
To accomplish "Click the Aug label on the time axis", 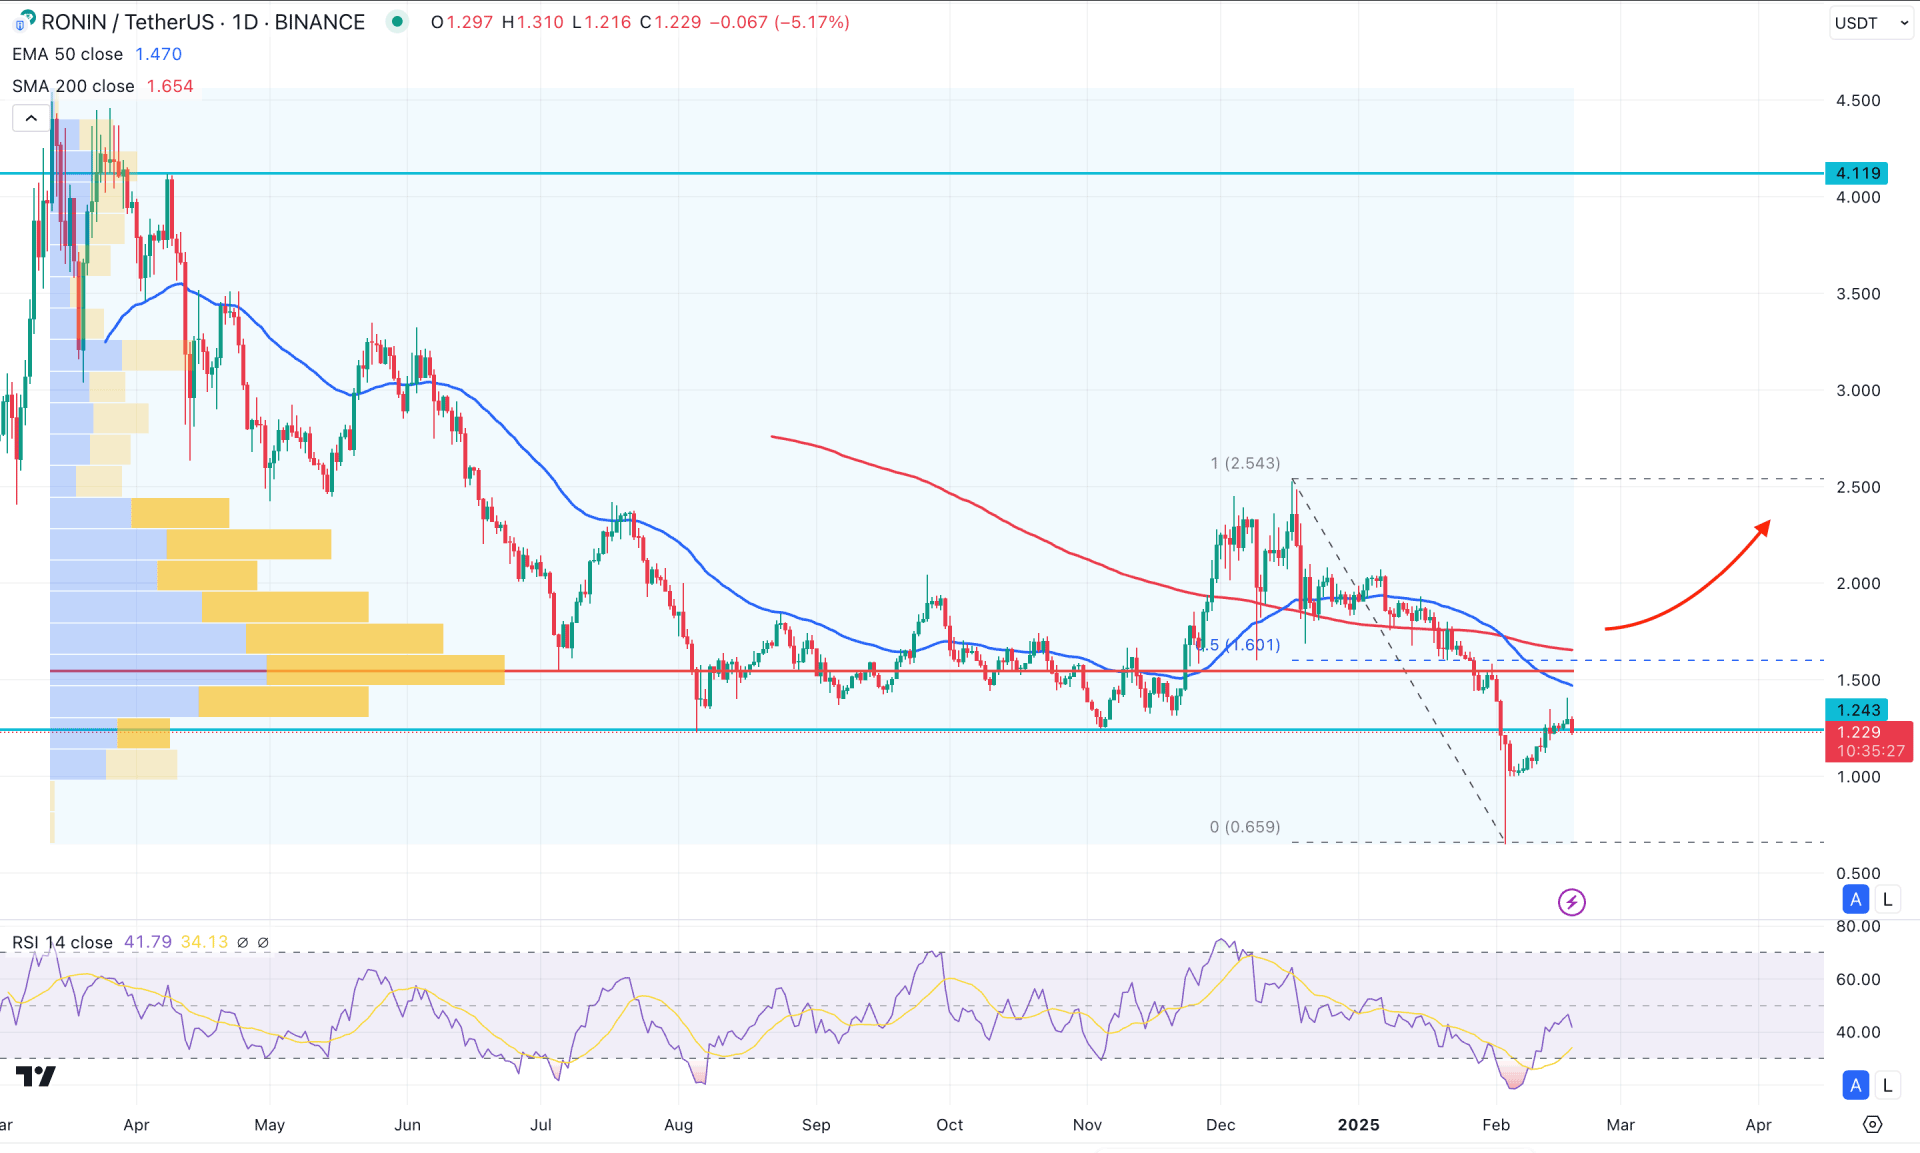I will pyautogui.click(x=678, y=1125).
